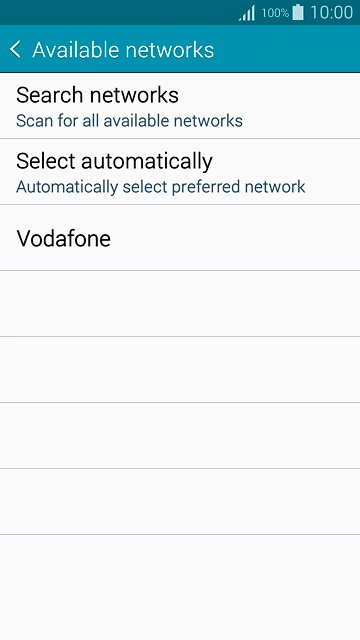Tap Scan for all available networks subtitle
The image size is (360, 640).
coord(129,121)
